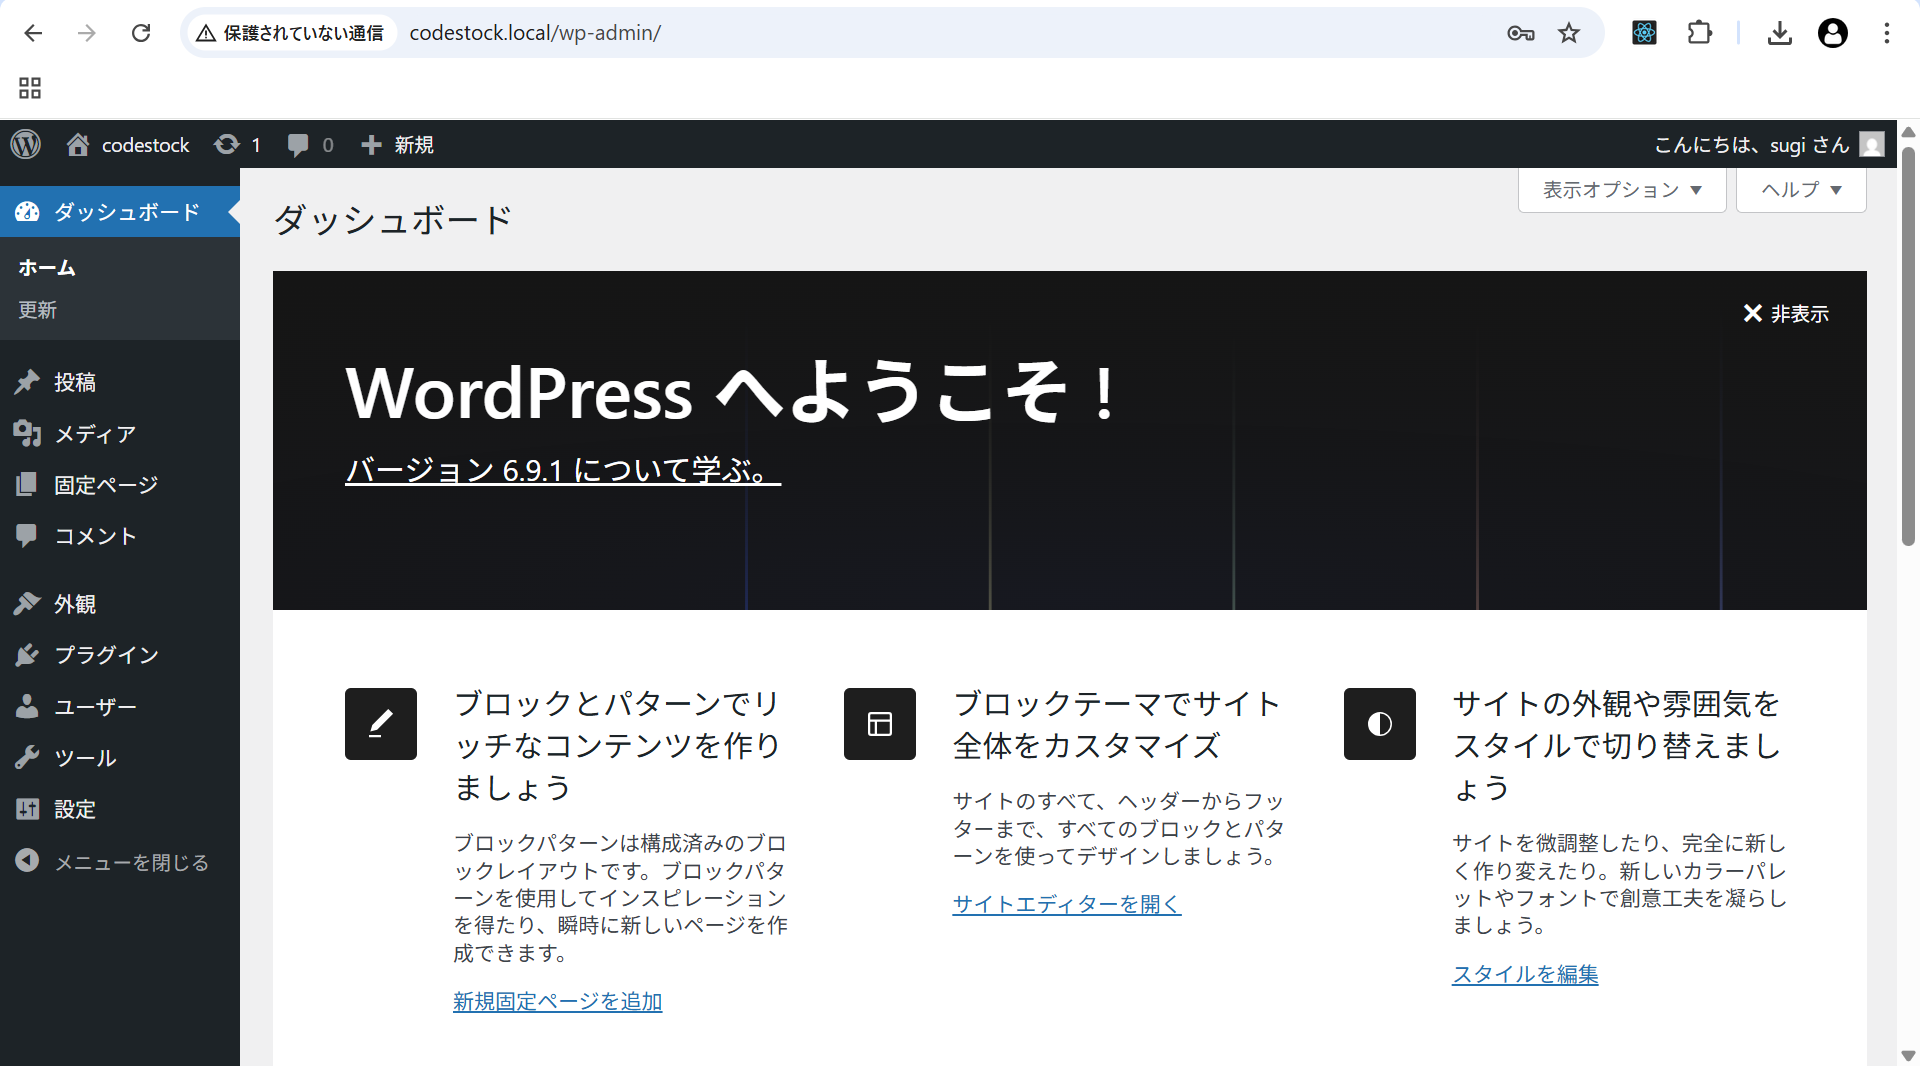Open 投稿 from the sidebar pin icon
Viewport: 1920px width, 1066px height.
click(74, 382)
